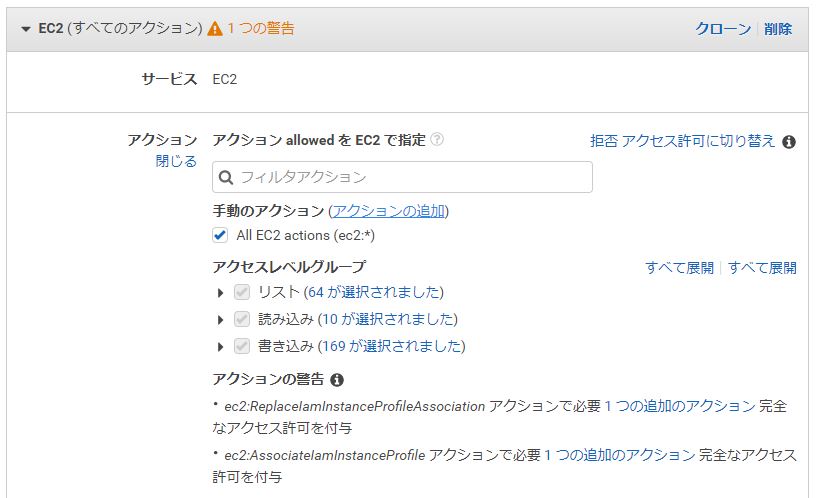
Task: Uncheck All EC2 actions (ec2:*) checkbox
Action: click(x=220, y=235)
